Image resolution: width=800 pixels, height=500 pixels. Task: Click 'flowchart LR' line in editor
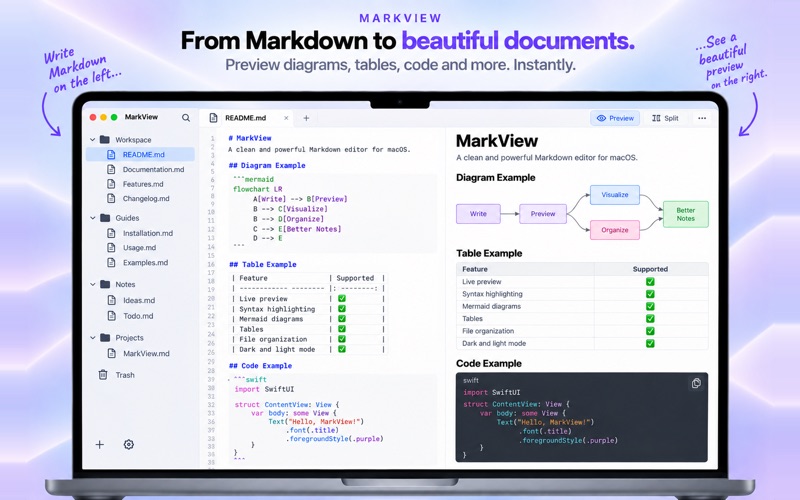(x=257, y=189)
